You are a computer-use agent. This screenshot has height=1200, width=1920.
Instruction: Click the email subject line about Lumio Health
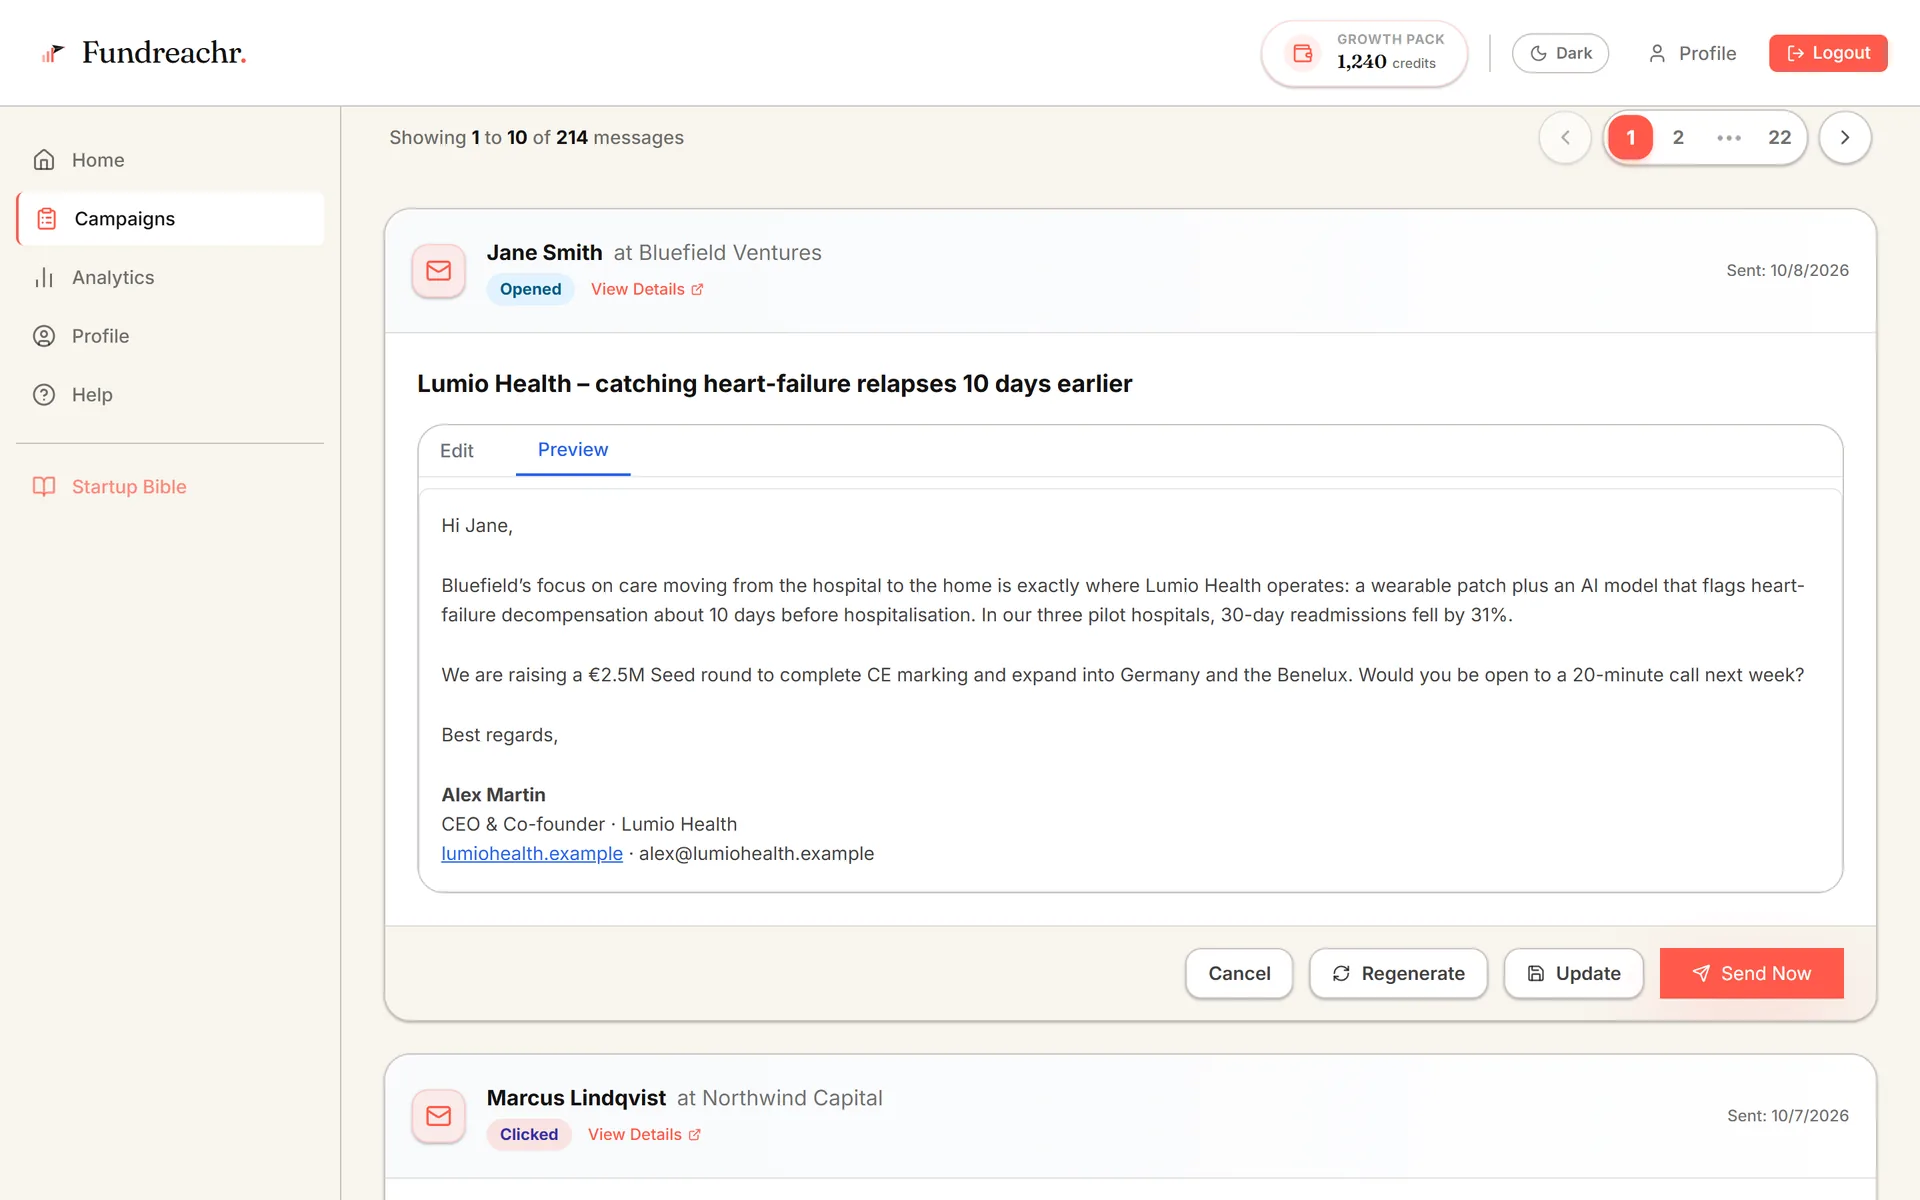(774, 384)
